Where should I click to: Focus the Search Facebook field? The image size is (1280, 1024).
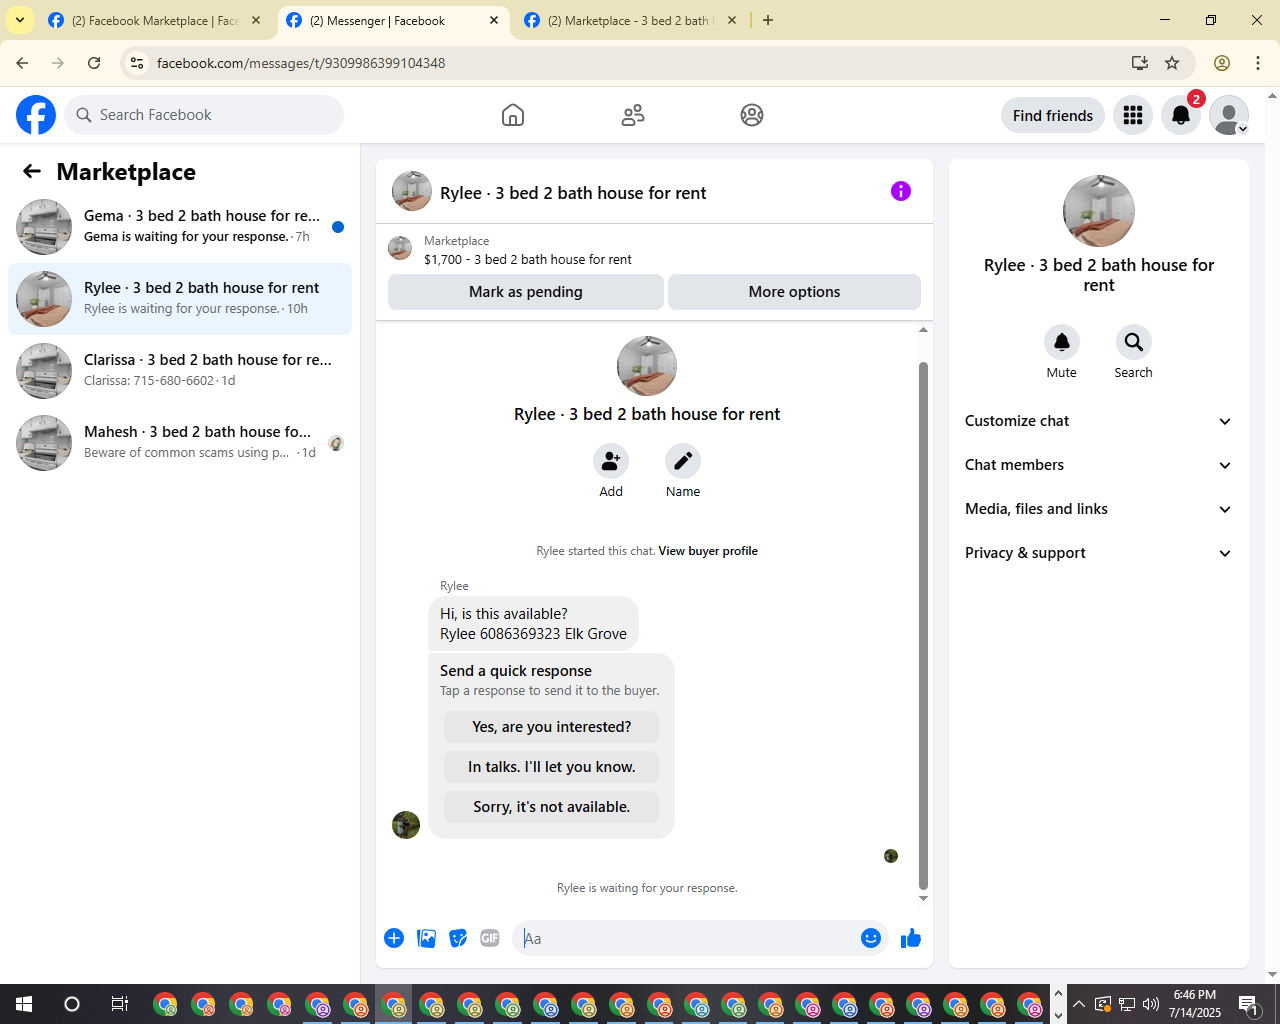pos(204,115)
